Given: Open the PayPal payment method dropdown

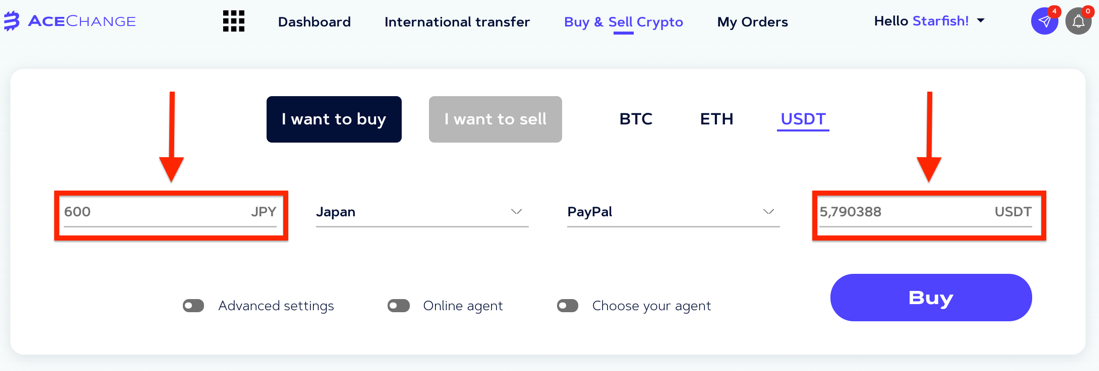Looking at the screenshot, I should pos(673,212).
